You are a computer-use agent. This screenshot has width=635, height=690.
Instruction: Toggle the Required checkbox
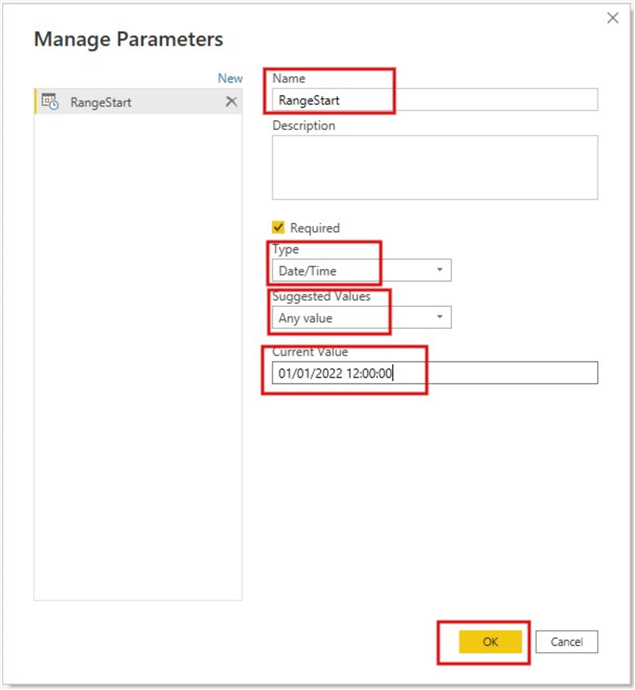[x=278, y=228]
